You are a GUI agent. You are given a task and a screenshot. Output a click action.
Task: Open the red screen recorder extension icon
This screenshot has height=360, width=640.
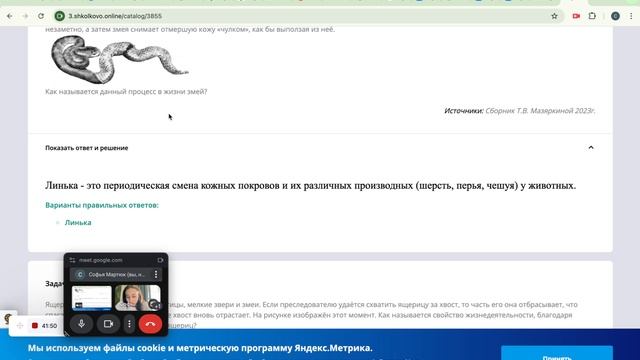click(576, 16)
